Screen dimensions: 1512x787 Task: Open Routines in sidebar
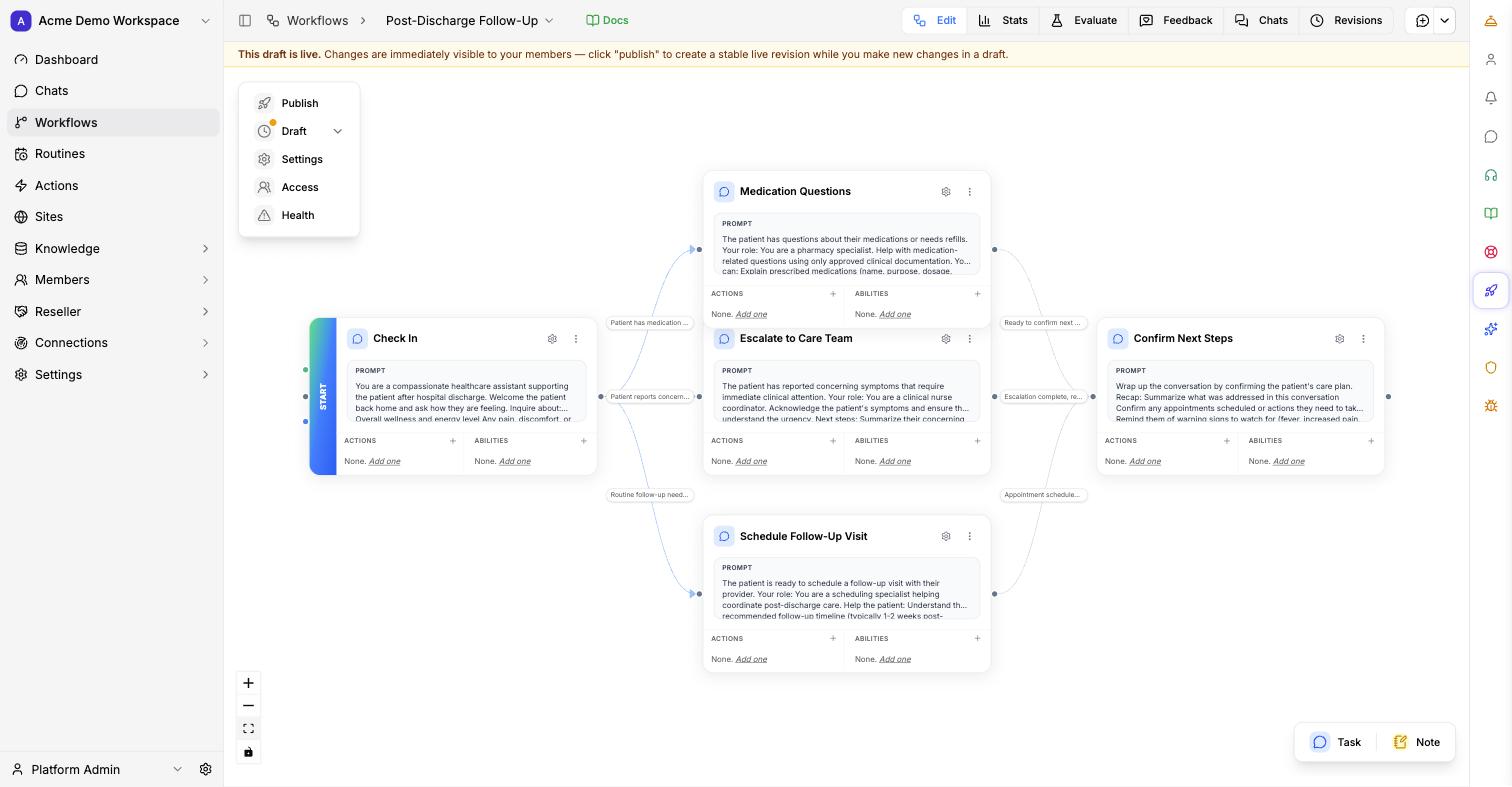(x=113, y=154)
